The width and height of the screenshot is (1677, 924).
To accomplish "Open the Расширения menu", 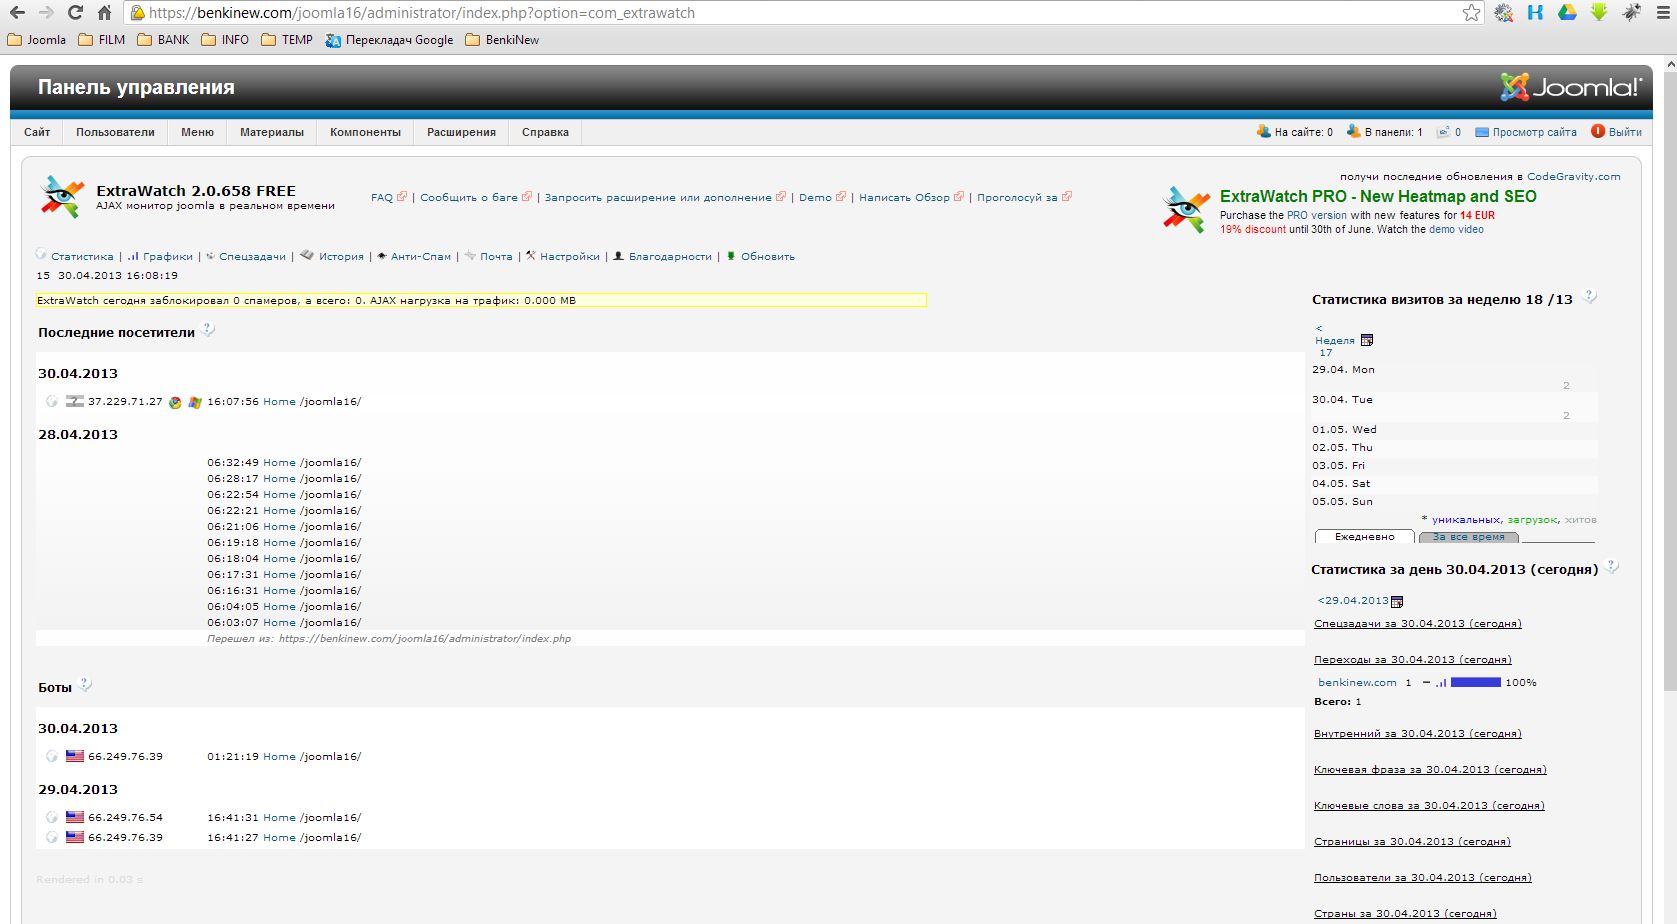I will tap(461, 132).
